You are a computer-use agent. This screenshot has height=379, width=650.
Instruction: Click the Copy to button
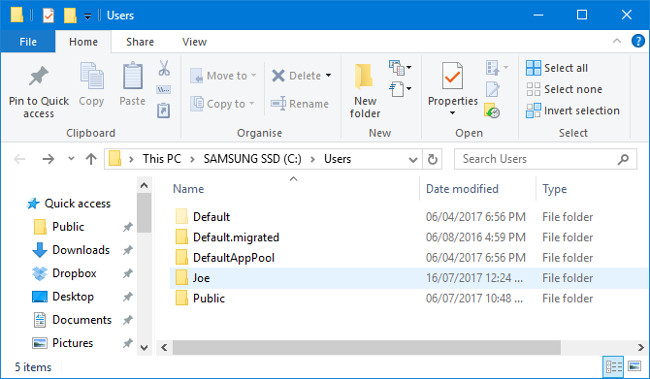pyautogui.click(x=222, y=103)
